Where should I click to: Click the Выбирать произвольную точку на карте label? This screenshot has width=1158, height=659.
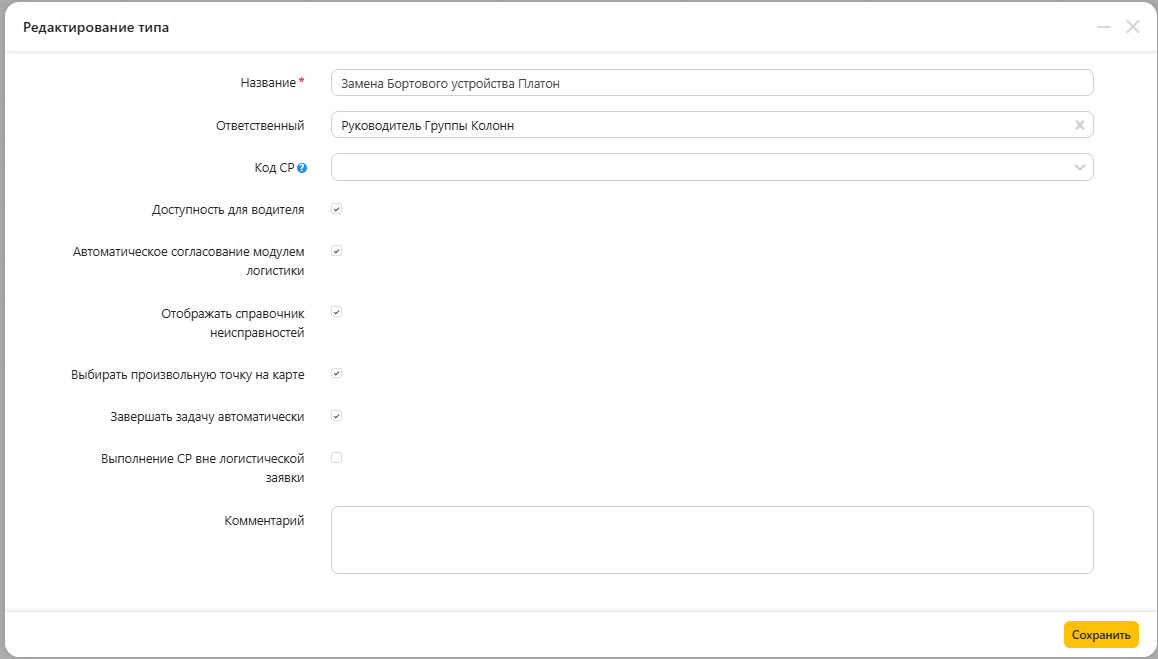tap(188, 375)
